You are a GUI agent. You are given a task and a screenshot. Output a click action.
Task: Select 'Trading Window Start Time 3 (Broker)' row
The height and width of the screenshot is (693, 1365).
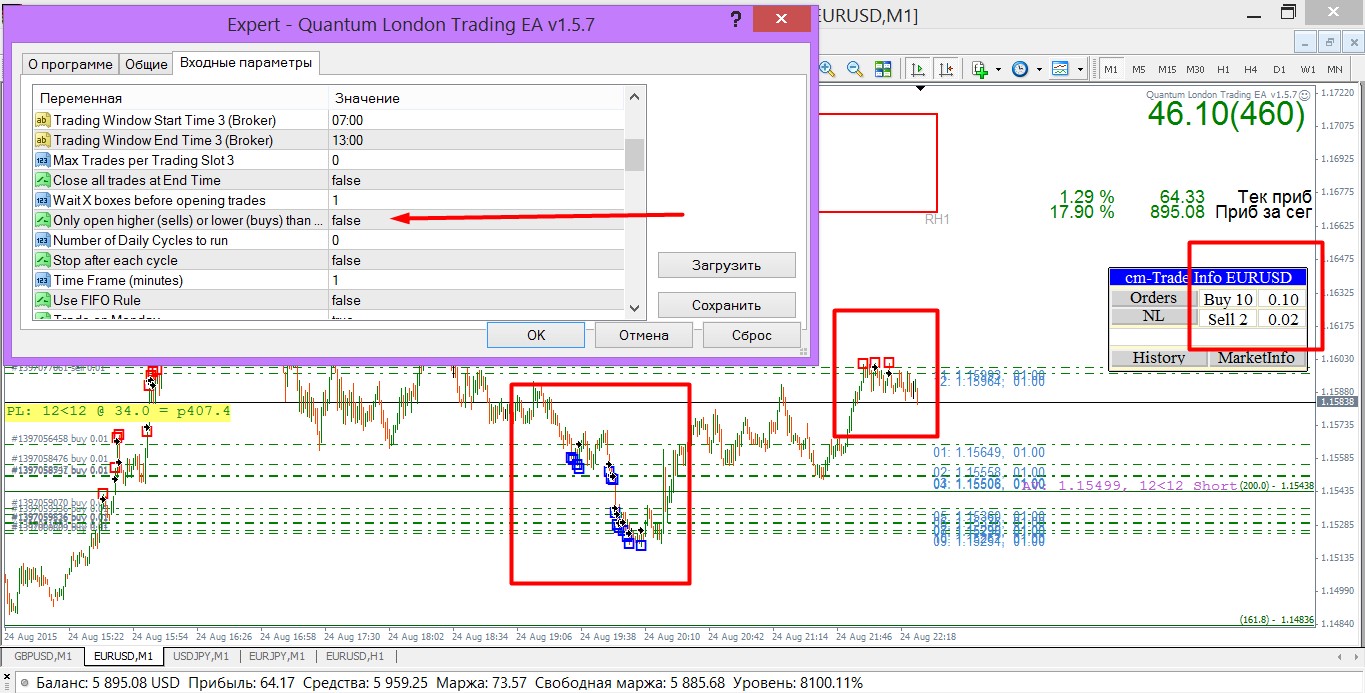(x=329, y=120)
